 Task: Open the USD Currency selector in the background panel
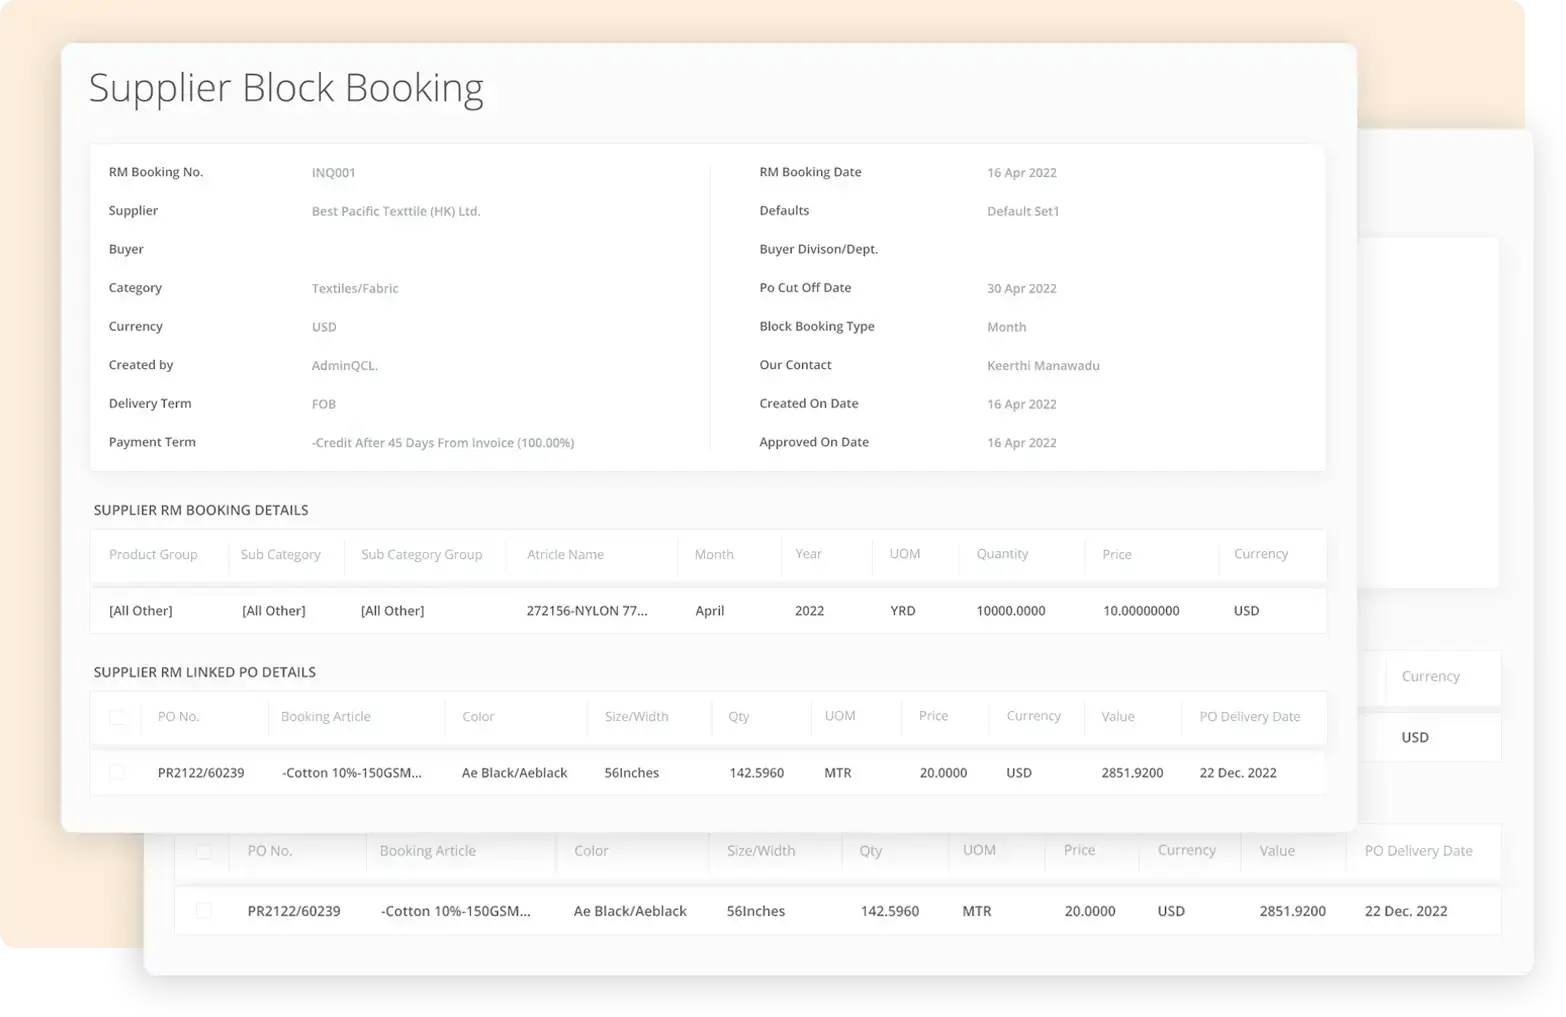click(x=1414, y=737)
